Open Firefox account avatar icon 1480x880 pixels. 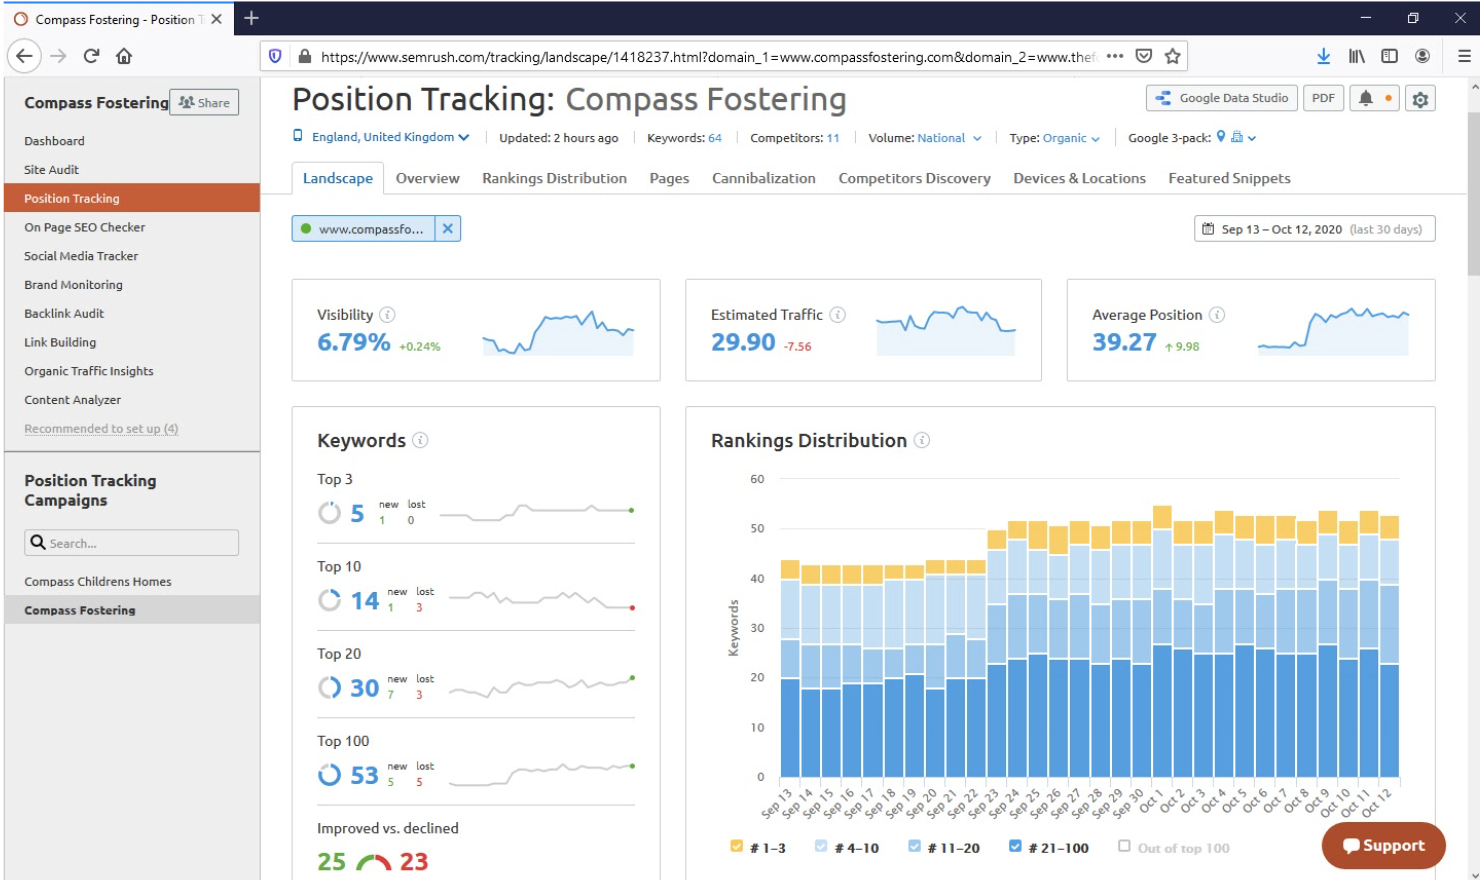click(x=1422, y=56)
